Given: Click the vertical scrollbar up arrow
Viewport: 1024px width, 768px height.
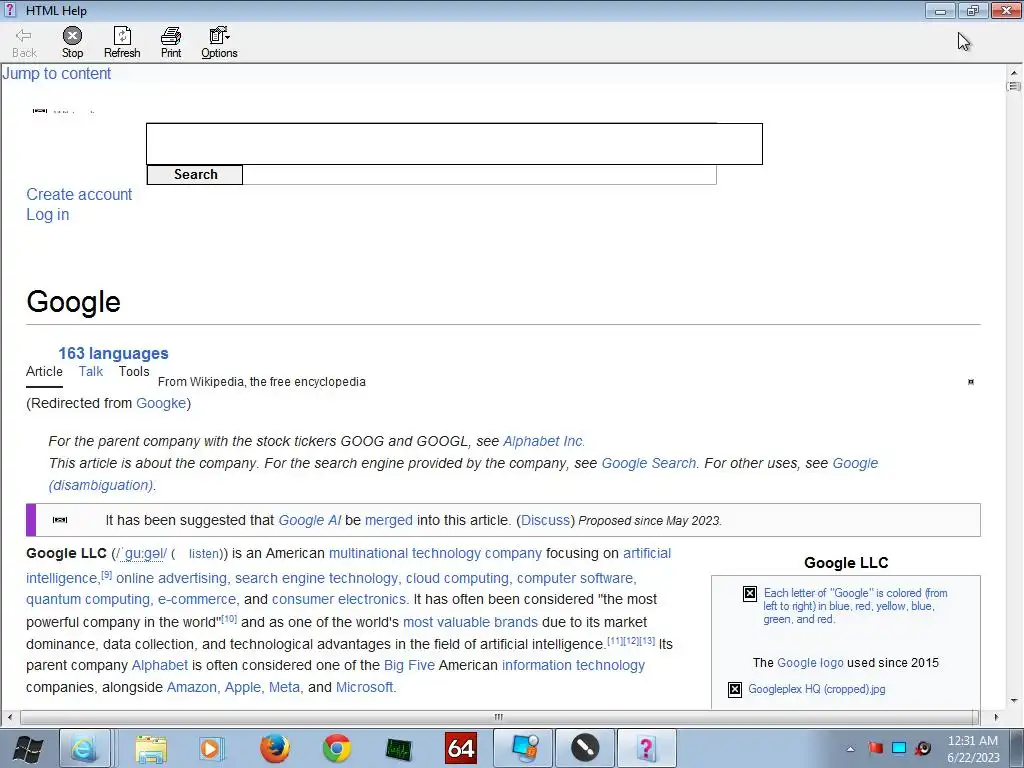Looking at the screenshot, I should (1014, 72).
